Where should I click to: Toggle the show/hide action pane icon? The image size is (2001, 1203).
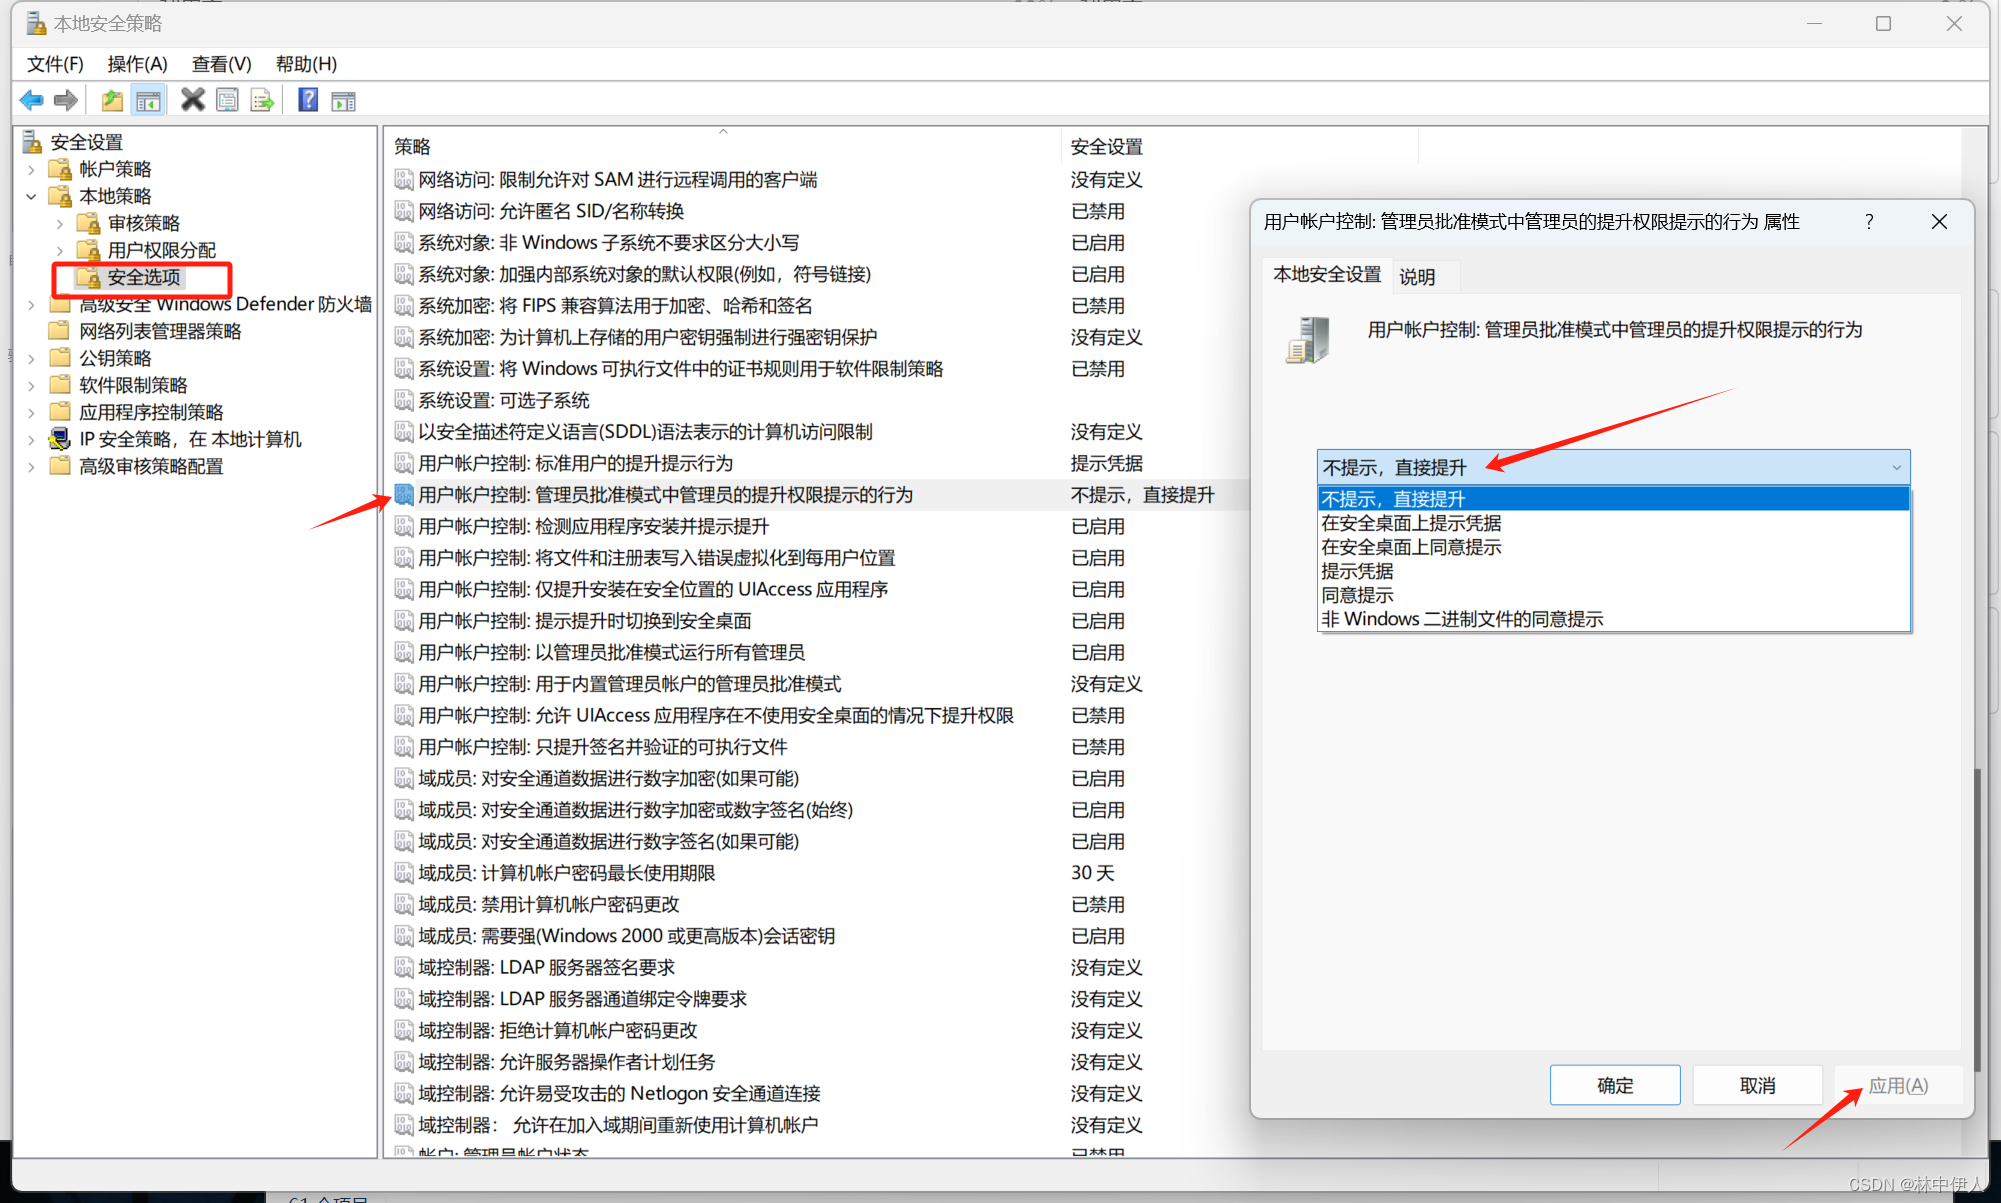click(x=343, y=100)
